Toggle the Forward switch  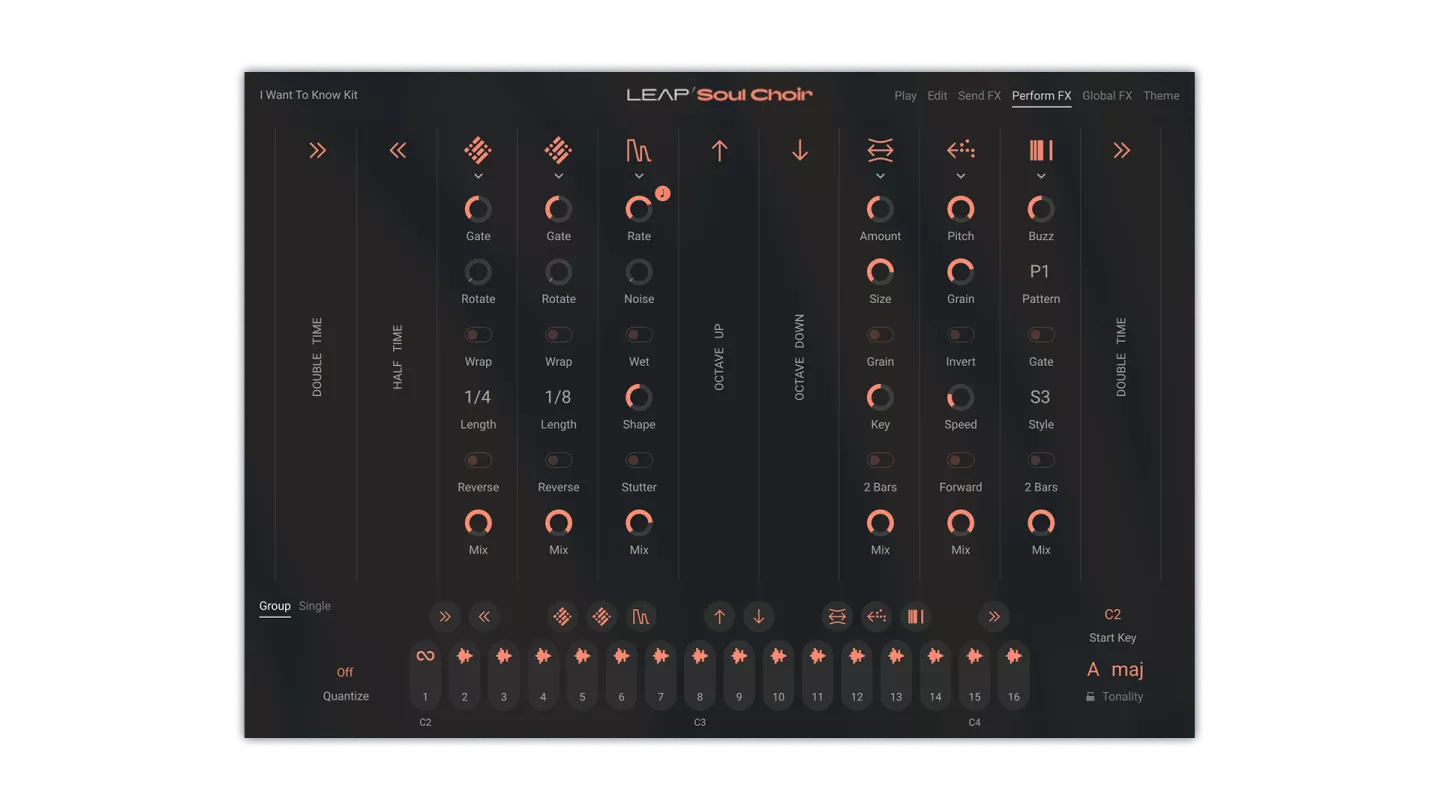tap(961, 460)
